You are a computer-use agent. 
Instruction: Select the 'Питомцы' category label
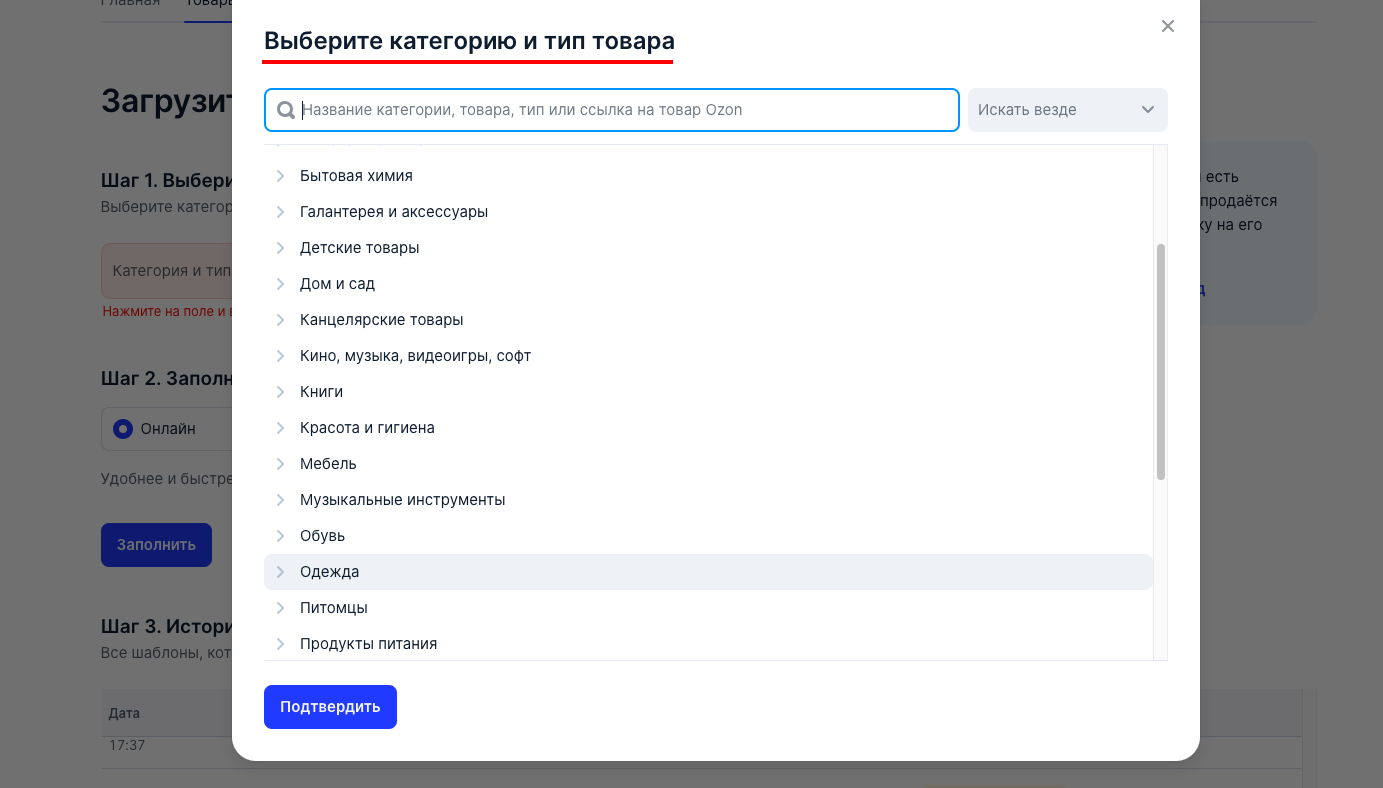[x=334, y=608]
